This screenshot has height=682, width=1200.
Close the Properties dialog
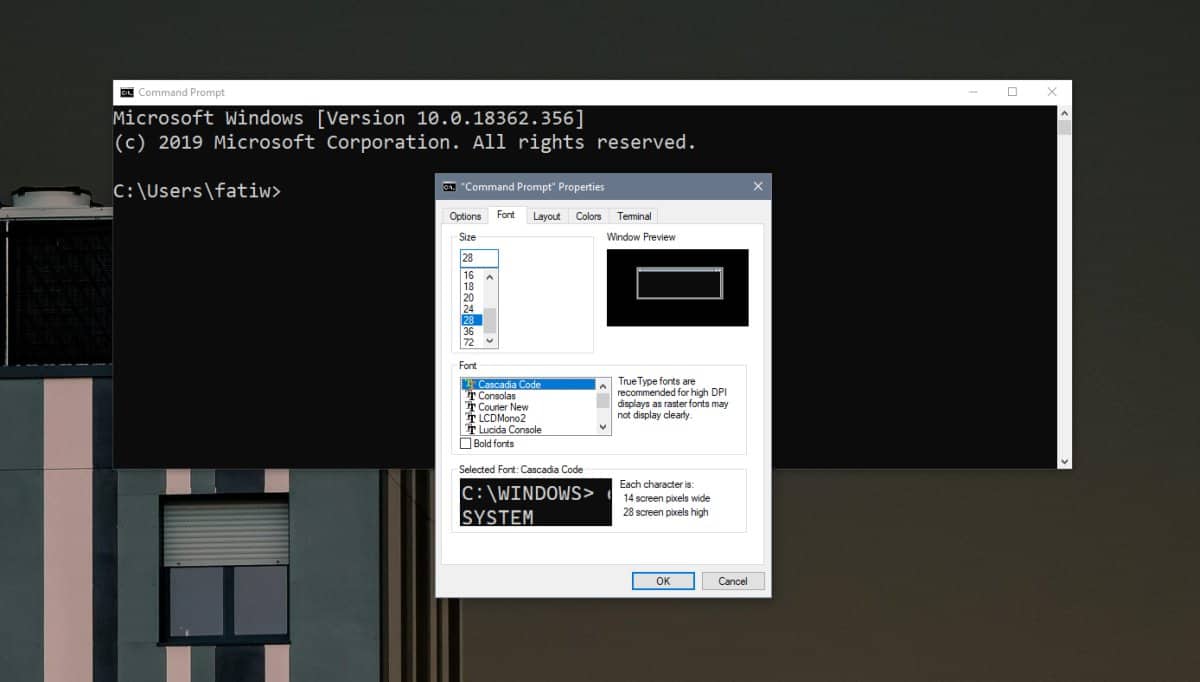point(758,186)
